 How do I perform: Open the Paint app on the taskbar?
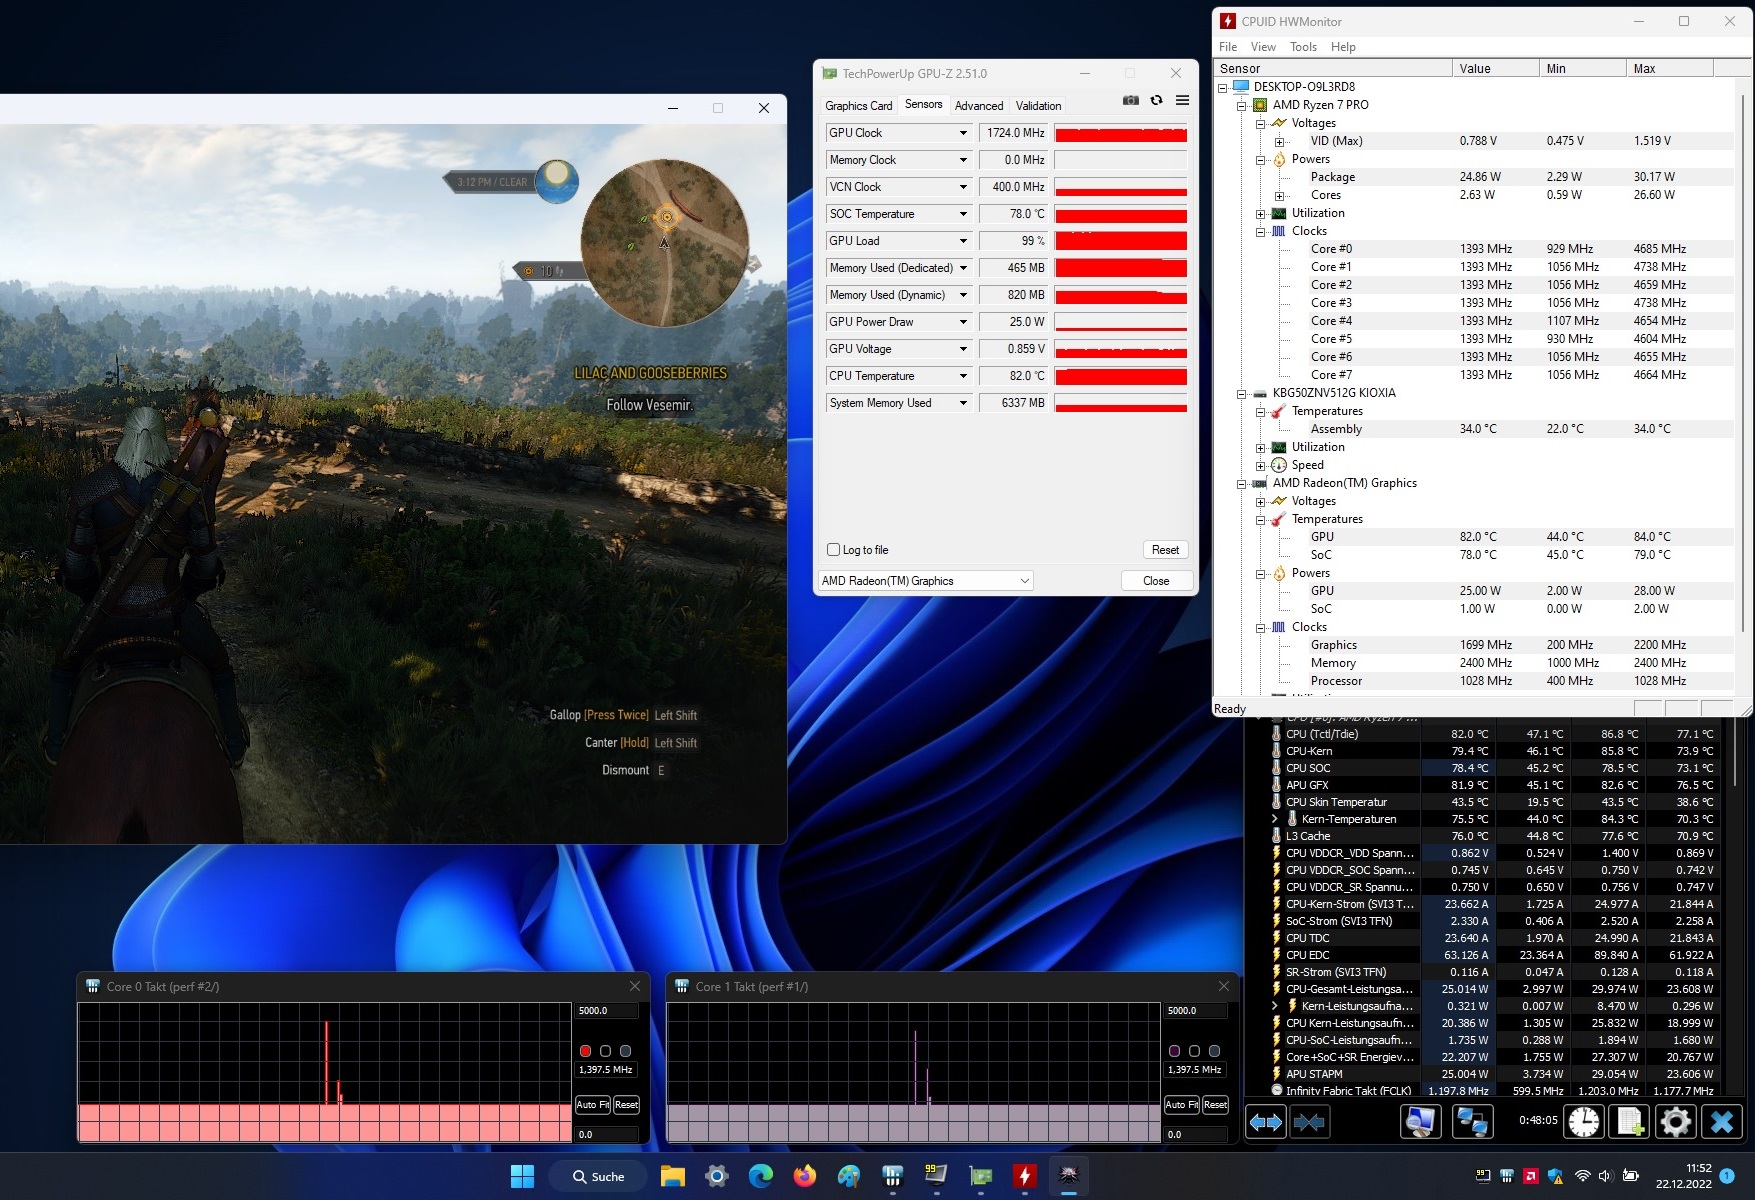click(849, 1176)
